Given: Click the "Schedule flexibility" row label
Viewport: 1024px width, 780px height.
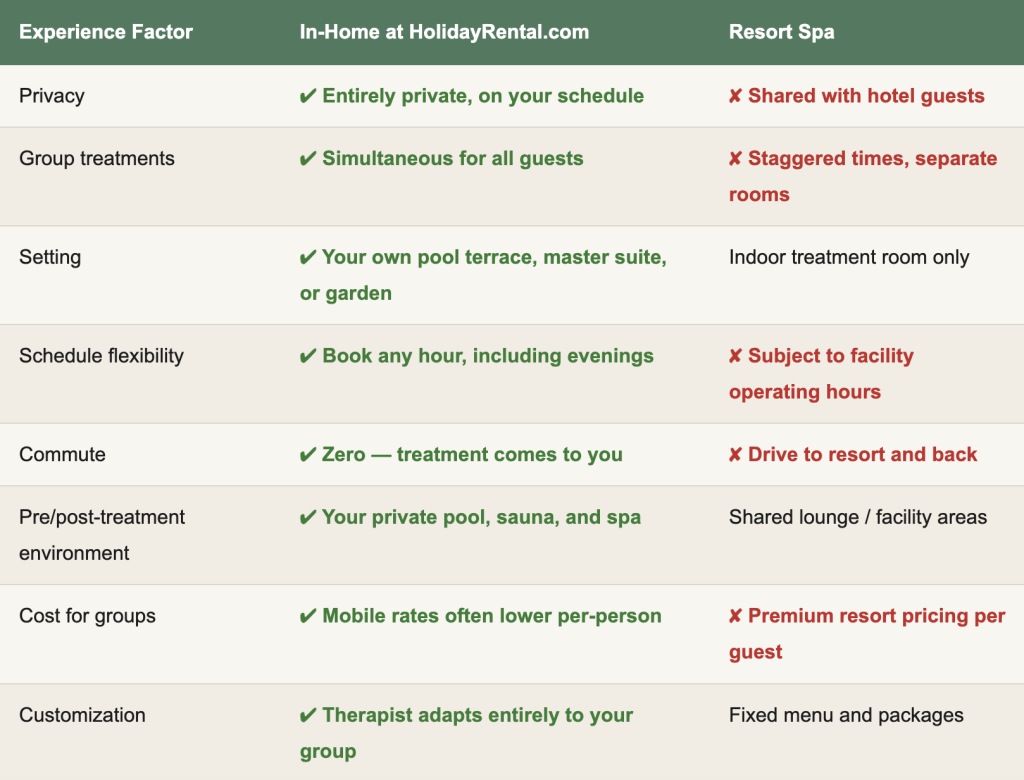Looking at the screenshot, I should coord(101,356).
